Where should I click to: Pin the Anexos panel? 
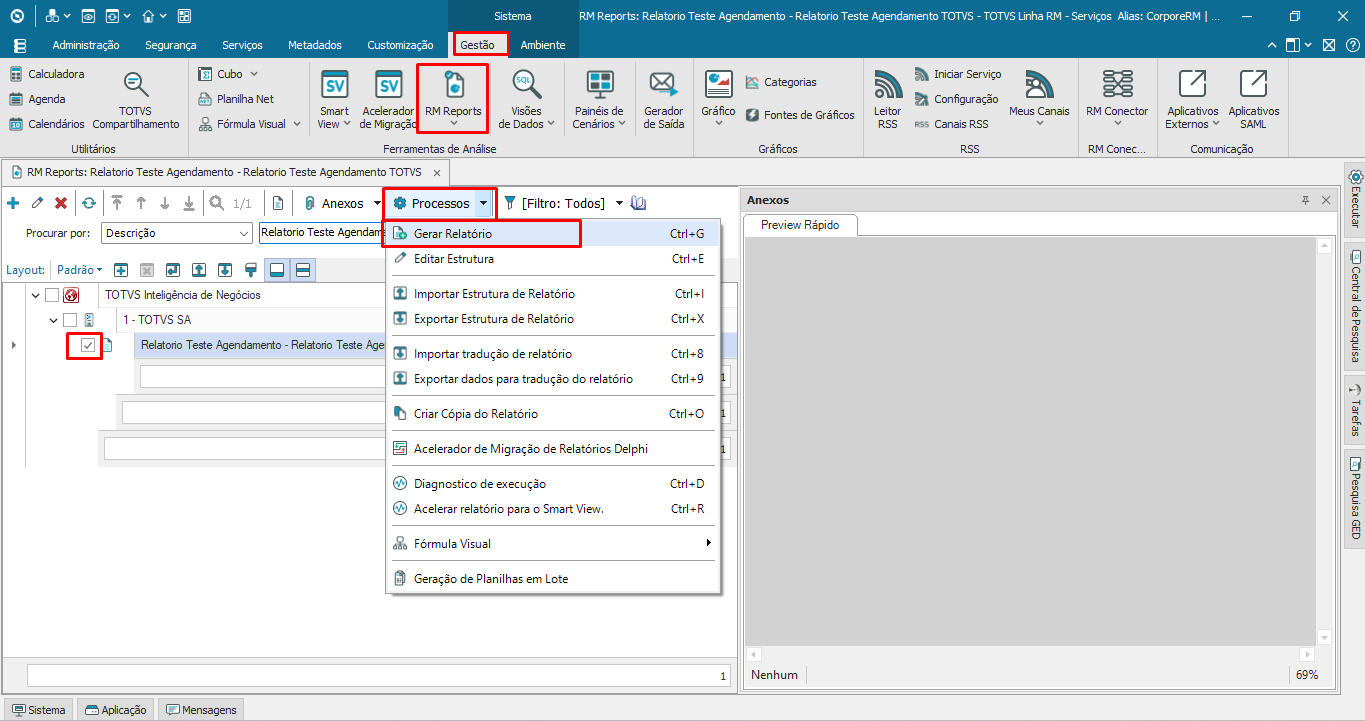(x=1305, y=200)
